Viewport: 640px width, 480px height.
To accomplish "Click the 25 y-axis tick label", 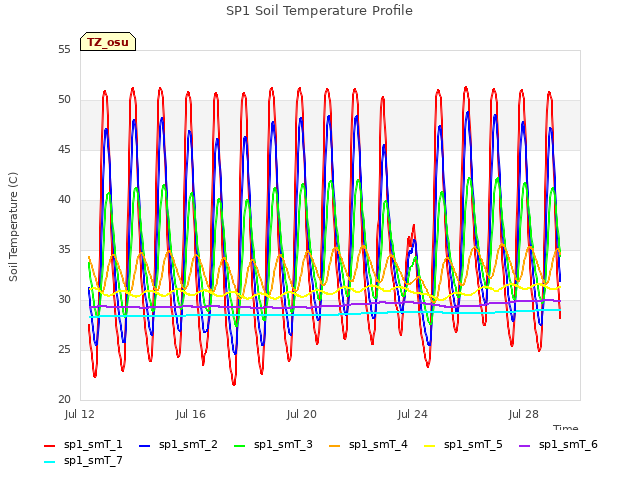I will click(64, 350).
